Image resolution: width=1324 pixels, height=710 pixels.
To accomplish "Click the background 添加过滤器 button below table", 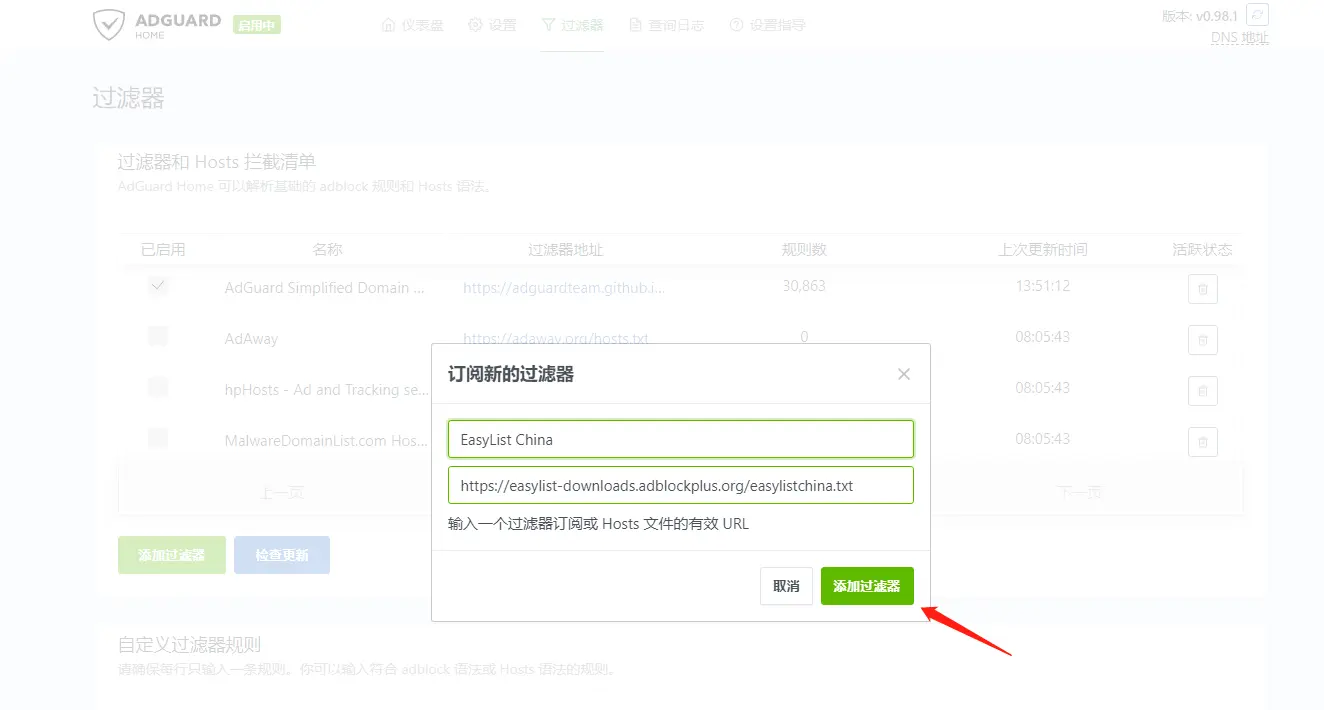I will [172, 555].
